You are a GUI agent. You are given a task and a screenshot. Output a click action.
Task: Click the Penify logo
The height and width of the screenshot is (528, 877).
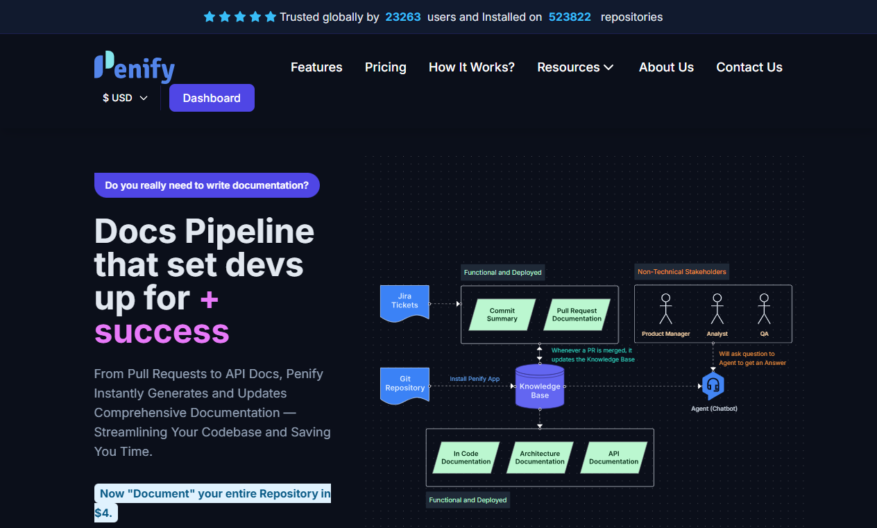pyautogui.click(x=134, y=67)
